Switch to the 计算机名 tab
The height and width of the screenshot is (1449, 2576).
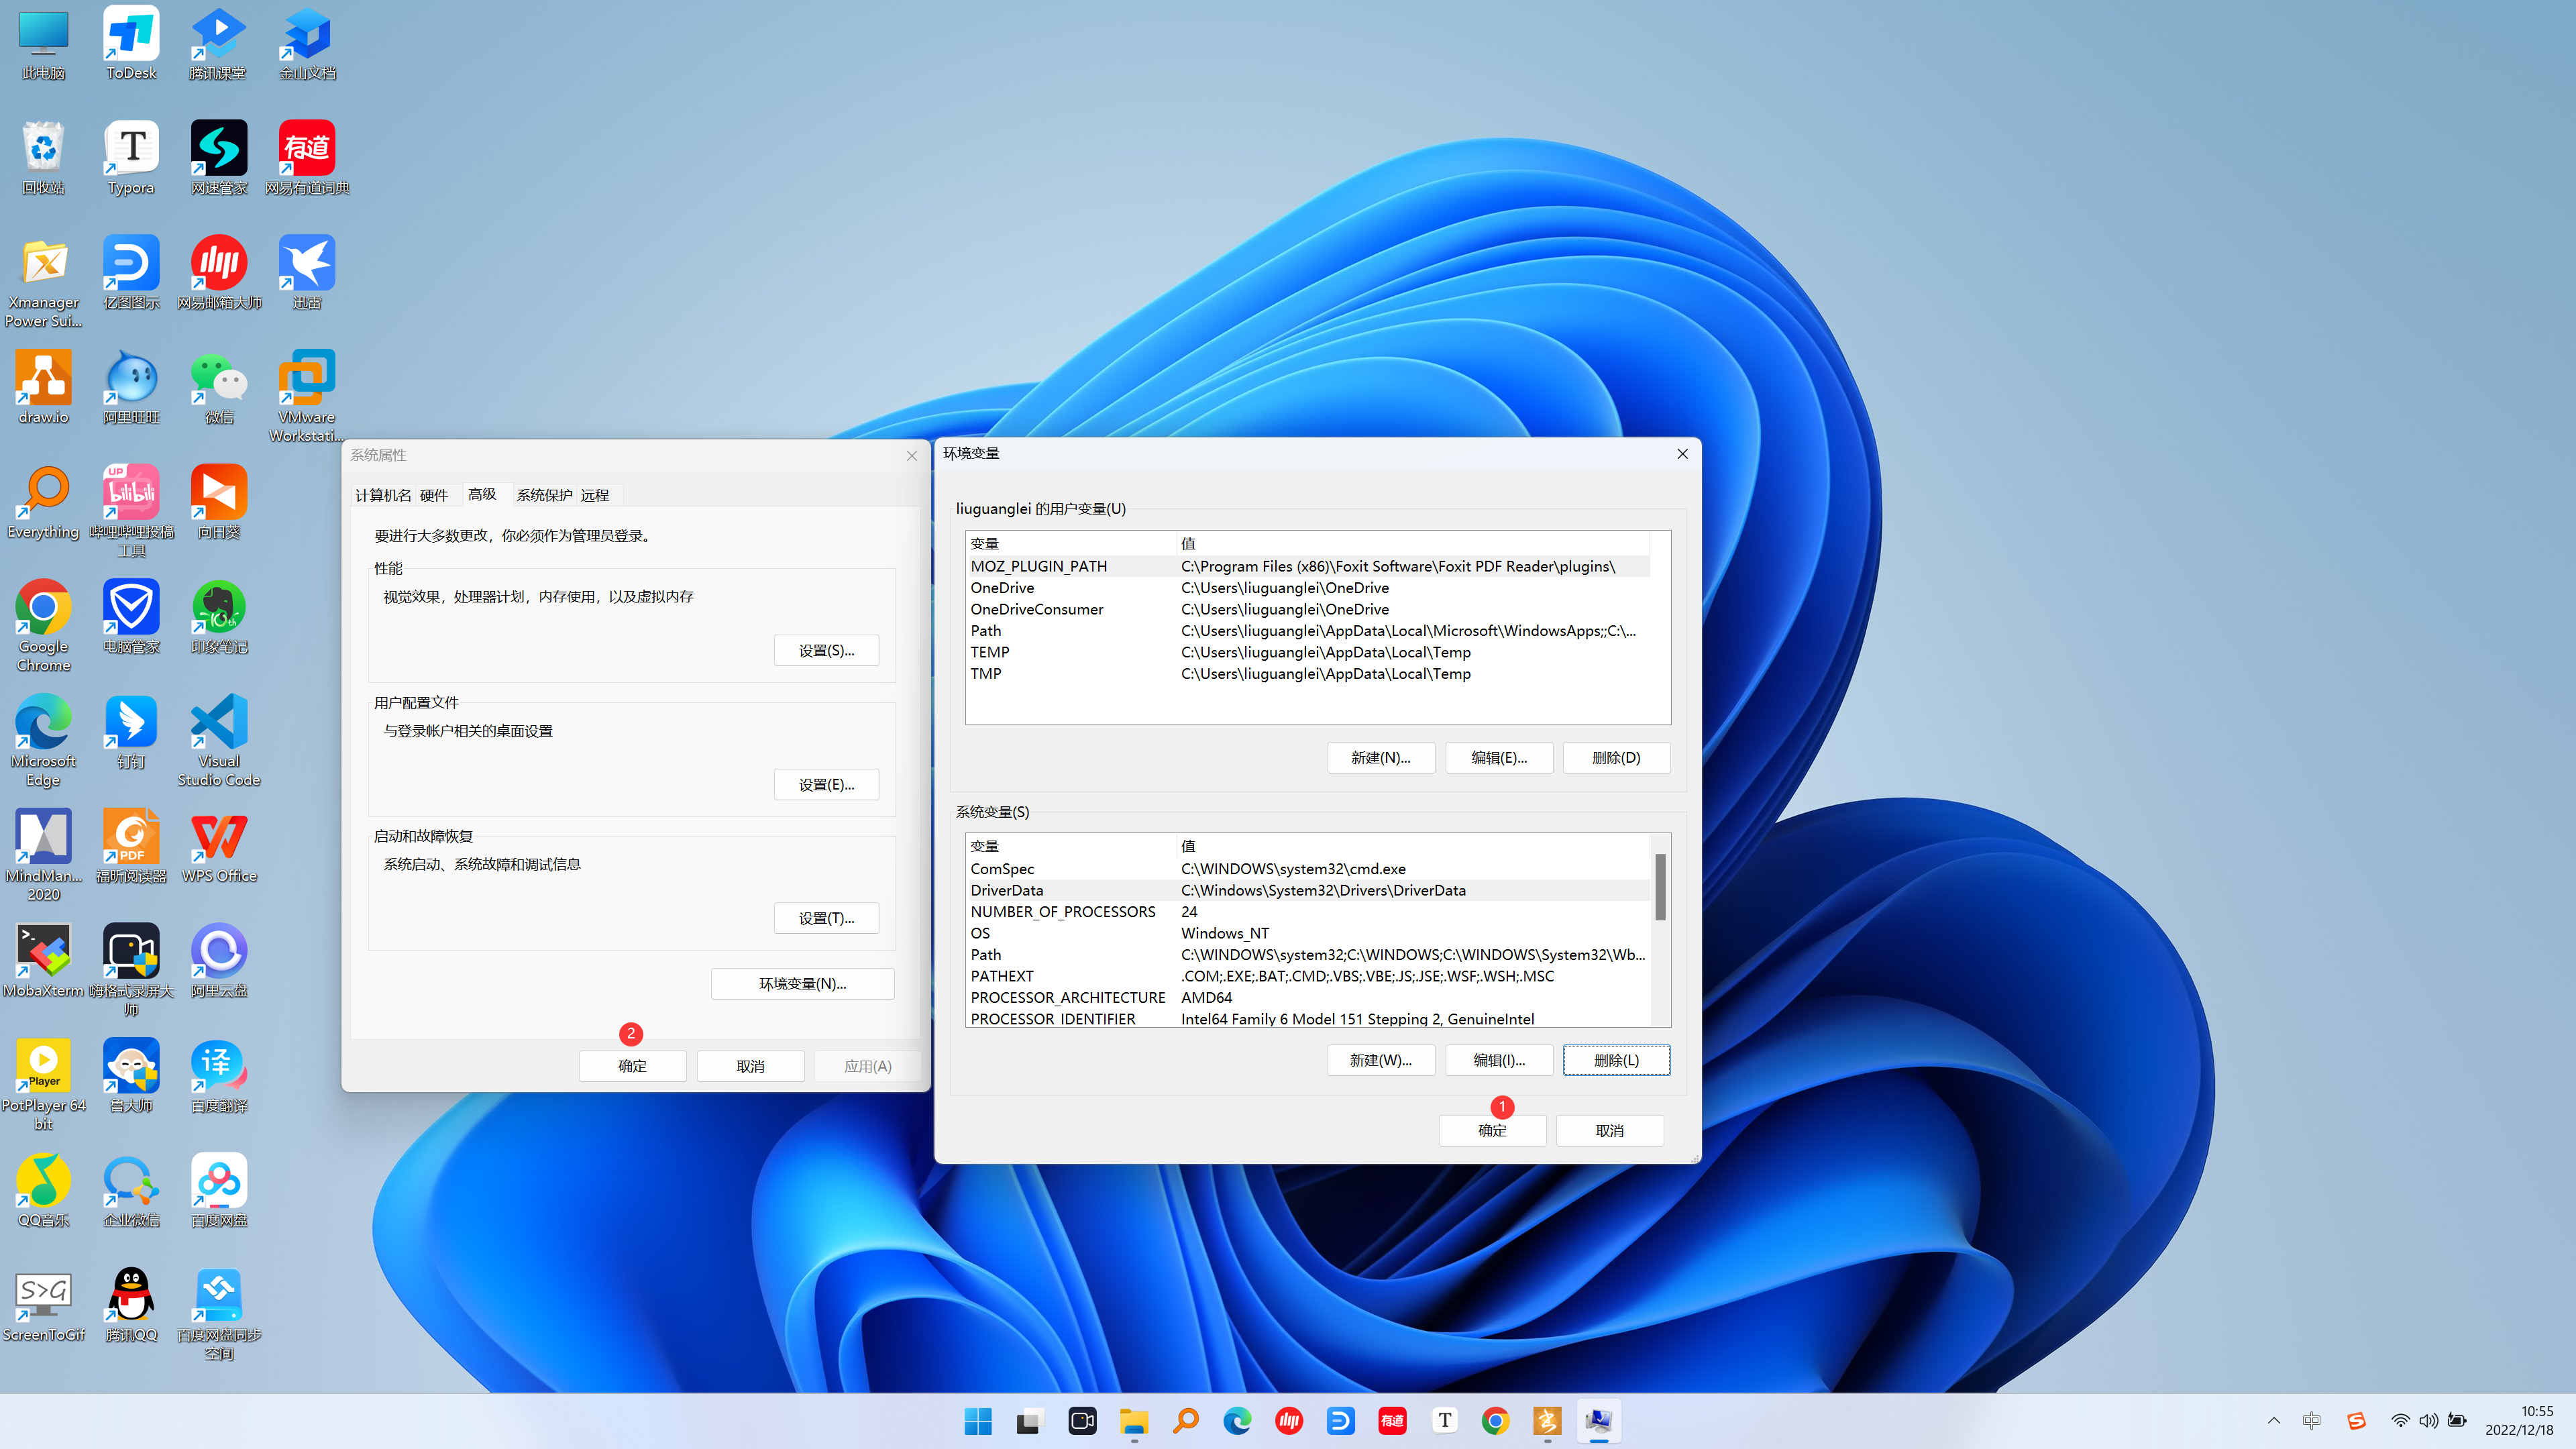[x=383, y=495]
